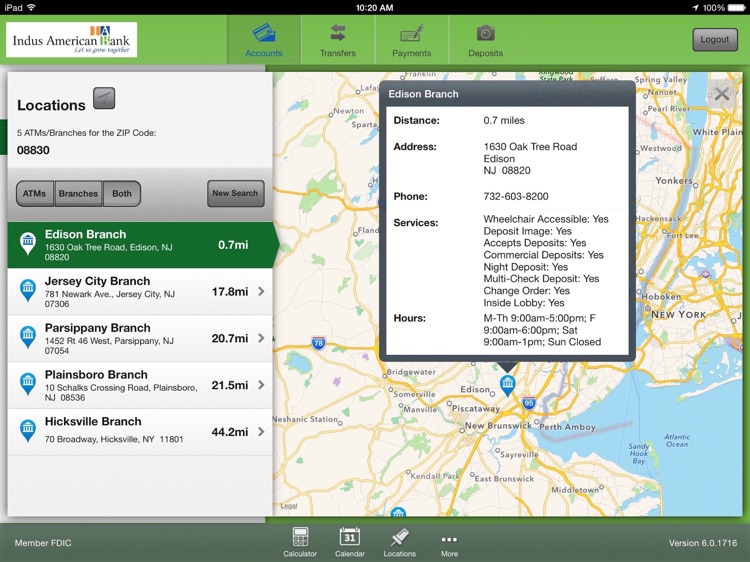Image resolution: width=750 pixels, height=562 pixels.
Task: Click the Hicksville bank pin icon
Action: [x=28, y=430]
